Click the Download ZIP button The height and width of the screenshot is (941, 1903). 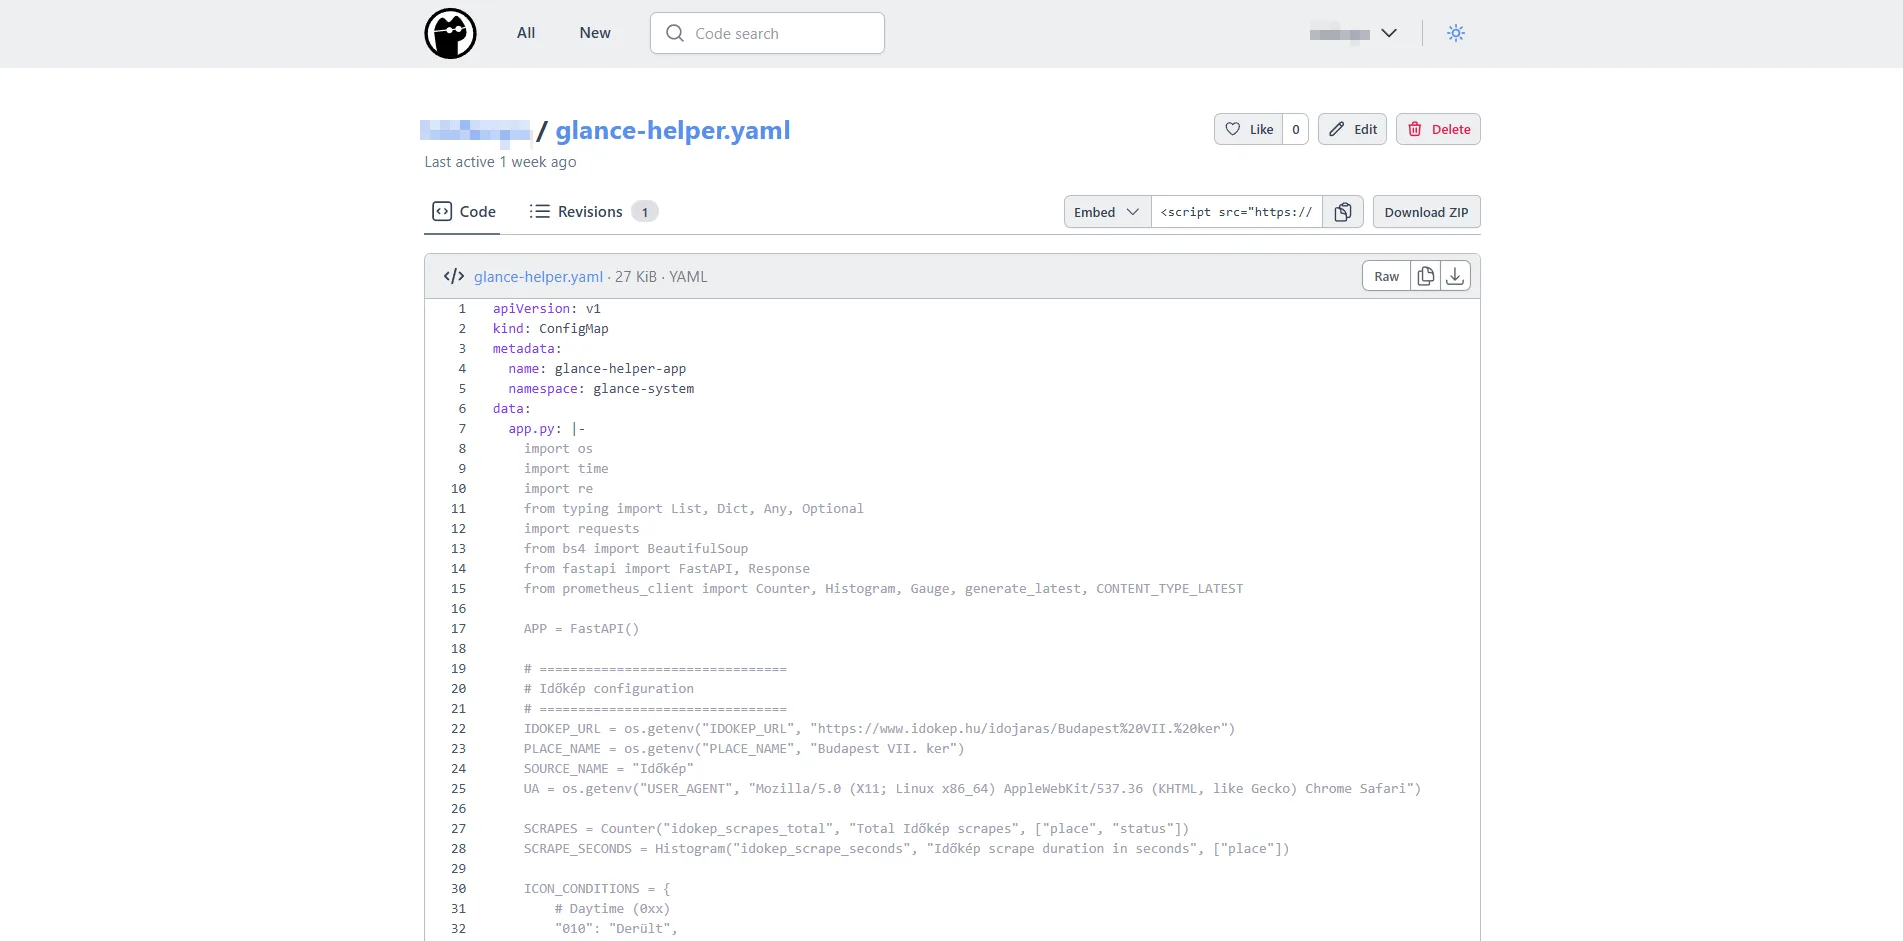pyautogui.click(x=1426, y=211)
